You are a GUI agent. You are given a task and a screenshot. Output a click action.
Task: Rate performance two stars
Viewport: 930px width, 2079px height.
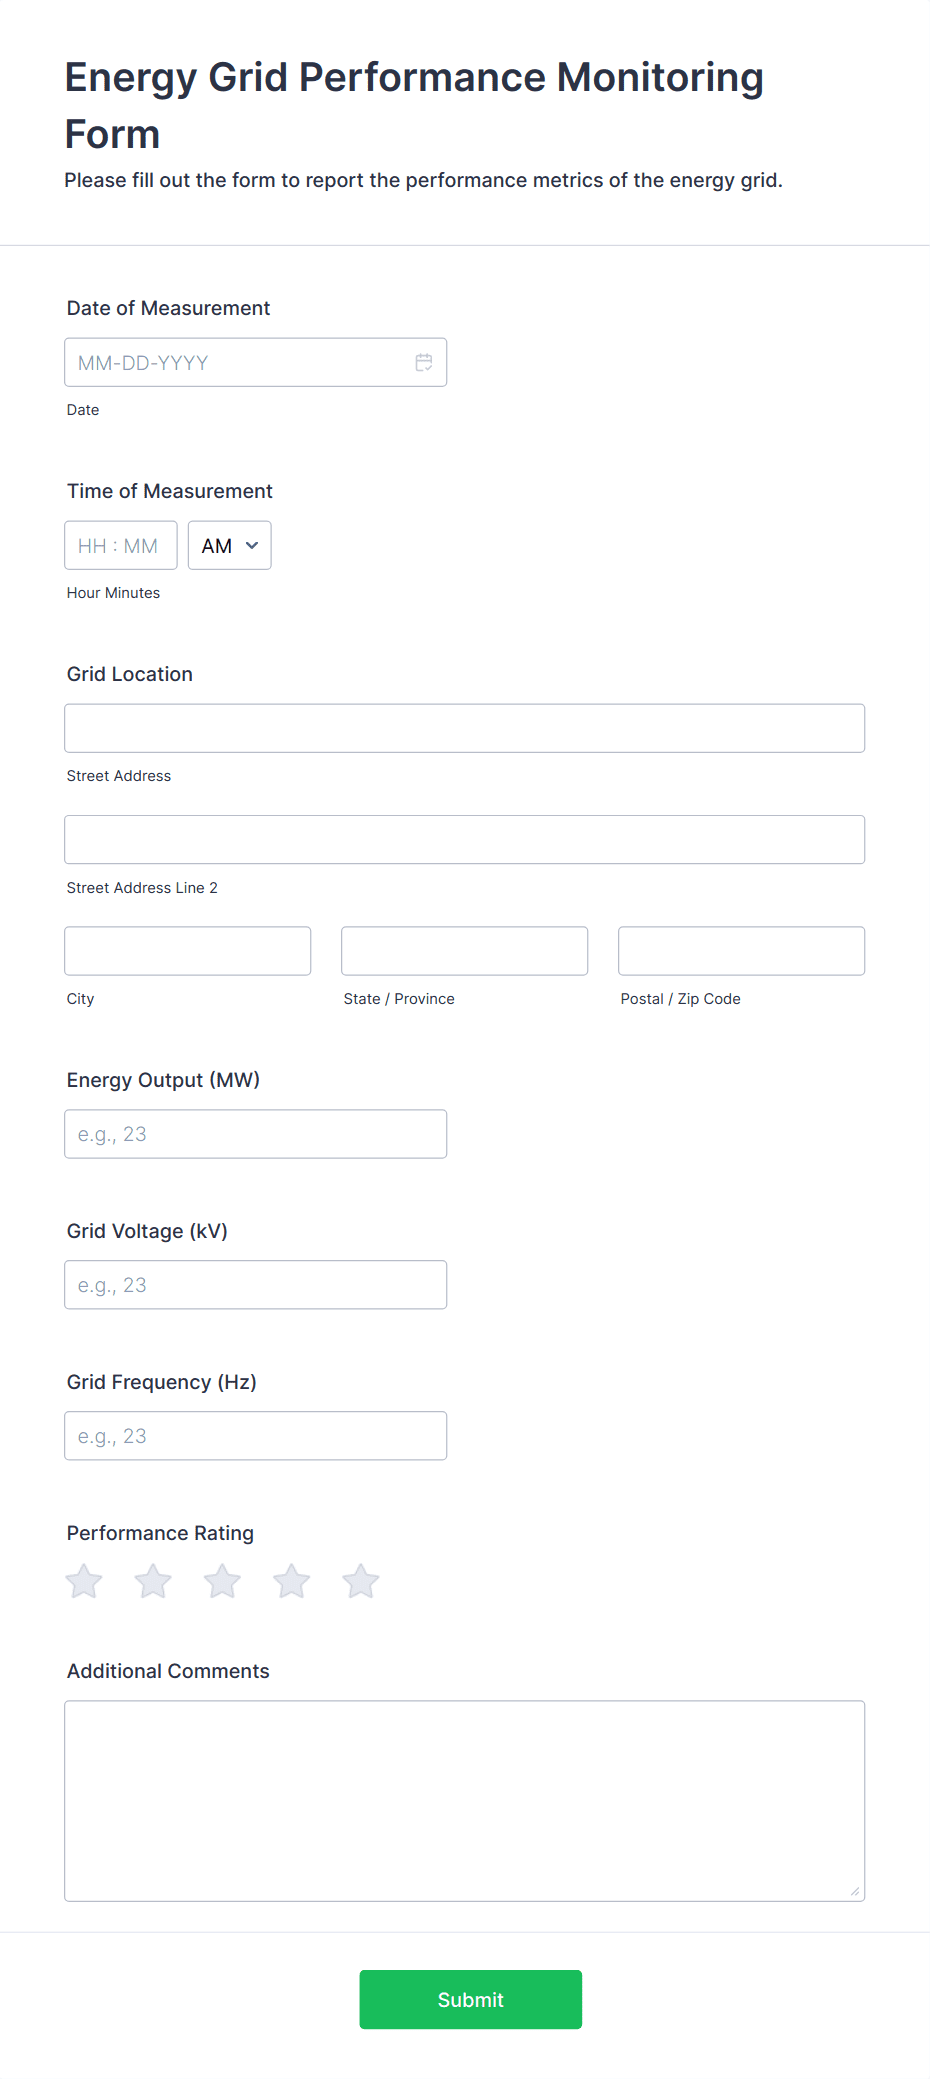(153, 1581)
